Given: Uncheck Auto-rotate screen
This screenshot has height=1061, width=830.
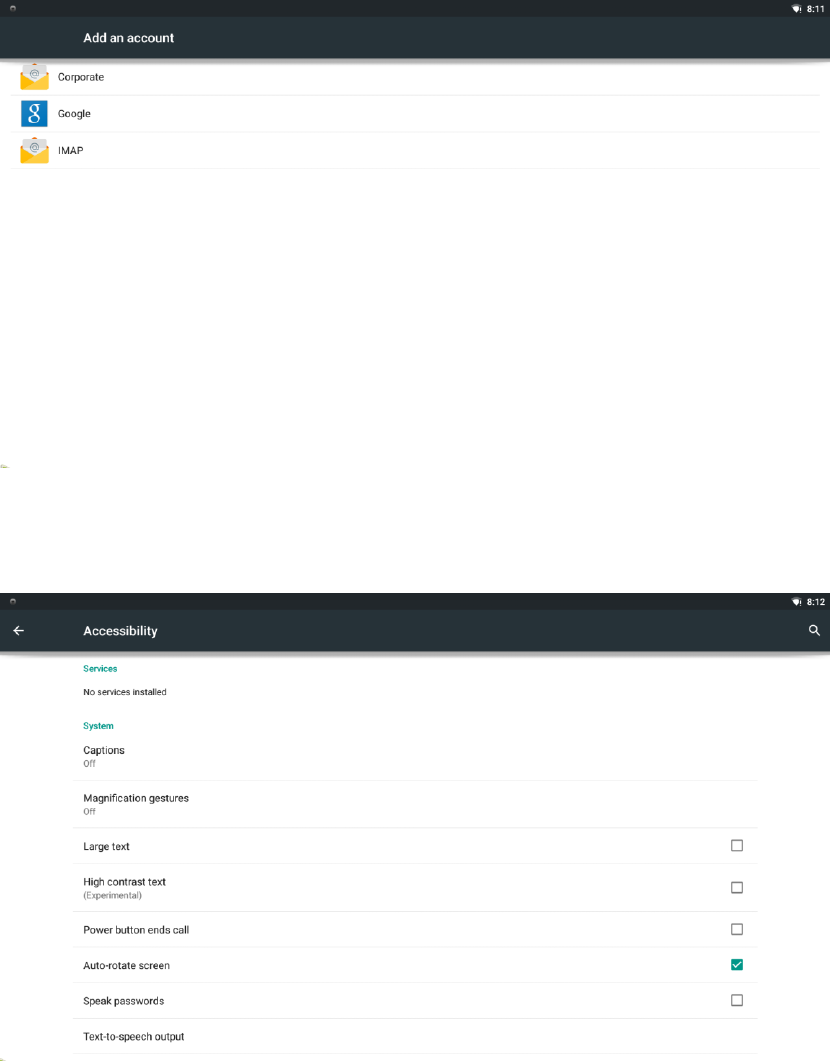Looking at the screenshot, I should [737, 965].
